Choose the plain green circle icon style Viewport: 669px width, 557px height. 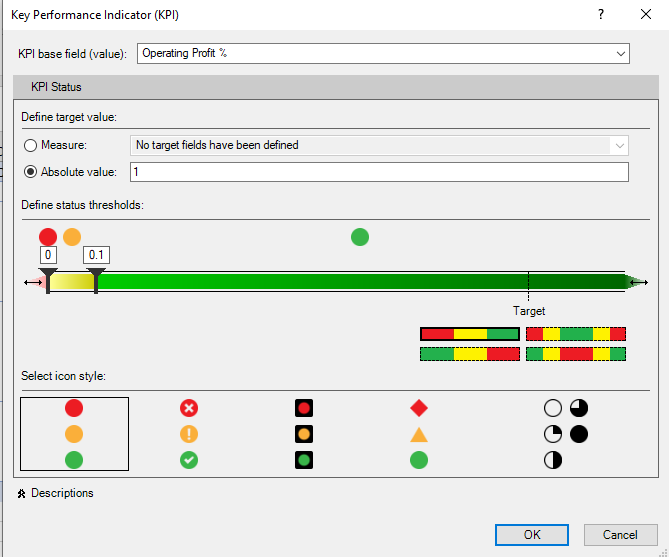[74, 460]
